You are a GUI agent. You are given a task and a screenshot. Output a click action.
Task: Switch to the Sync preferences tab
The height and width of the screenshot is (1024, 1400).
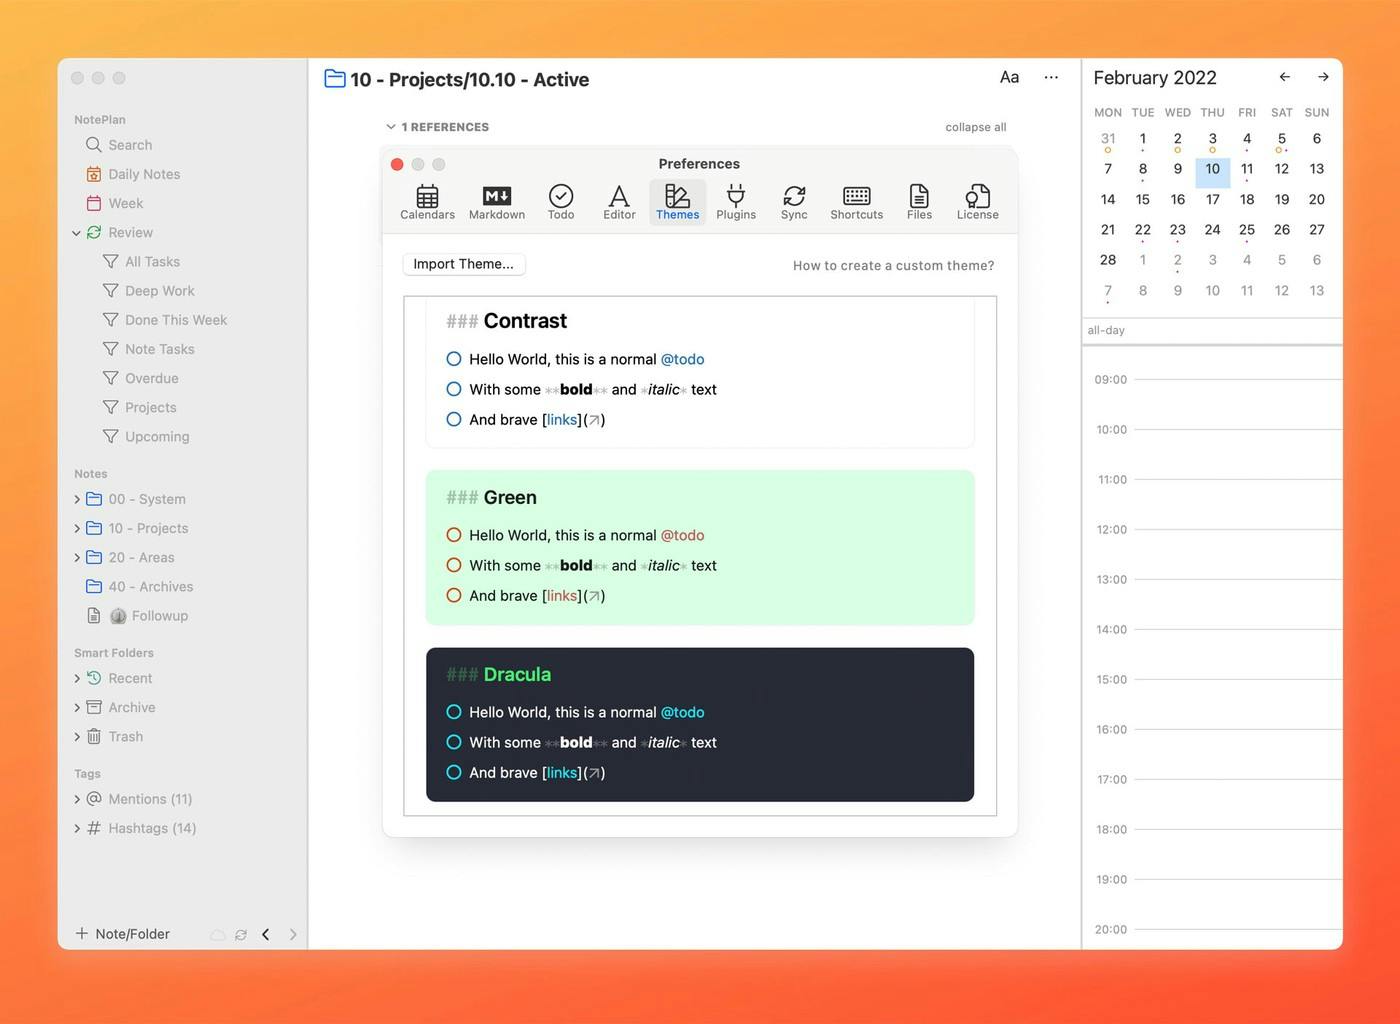coord(794,202)
